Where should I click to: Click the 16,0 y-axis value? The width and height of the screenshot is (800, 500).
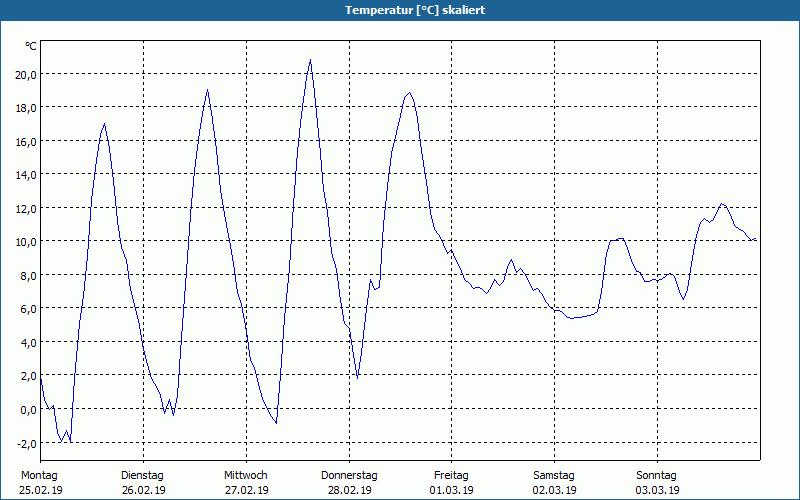(26, 142)
